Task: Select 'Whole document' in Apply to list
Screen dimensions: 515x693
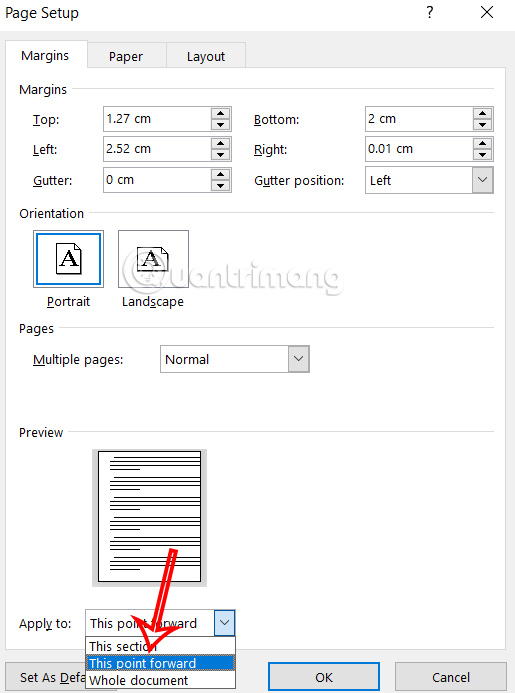Action: pyautogui.click(x=160, y=680)
